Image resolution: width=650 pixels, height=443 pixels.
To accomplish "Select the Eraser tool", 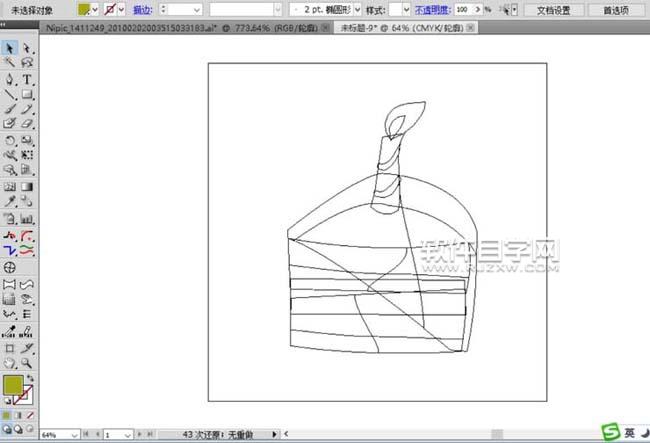I will click(x=27, y=123).
